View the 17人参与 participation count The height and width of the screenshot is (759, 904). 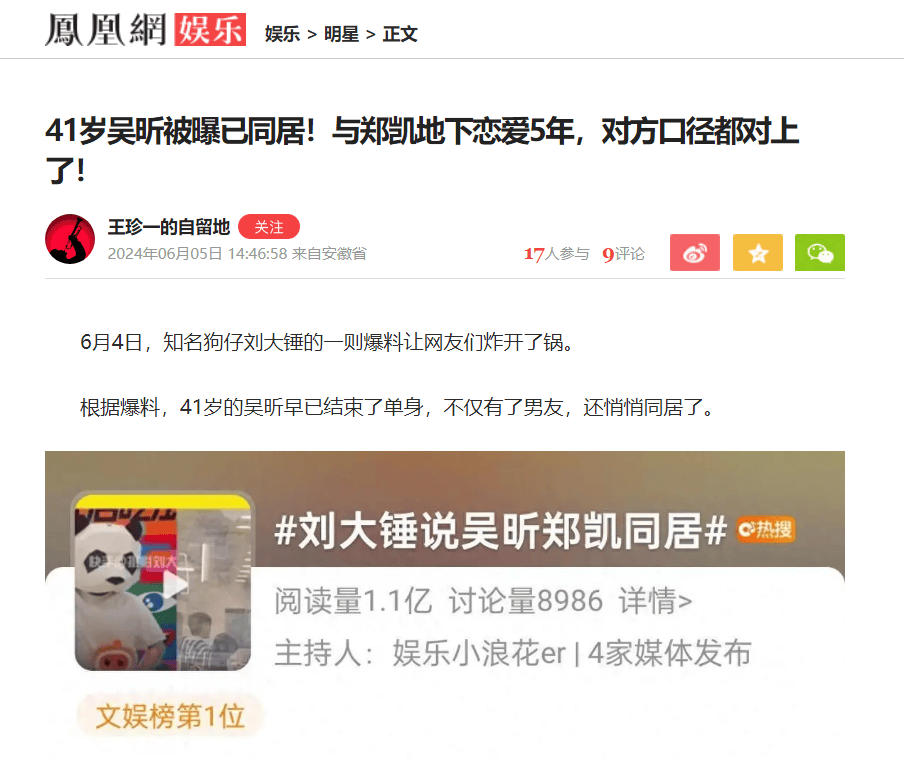[x=556, y=254]
